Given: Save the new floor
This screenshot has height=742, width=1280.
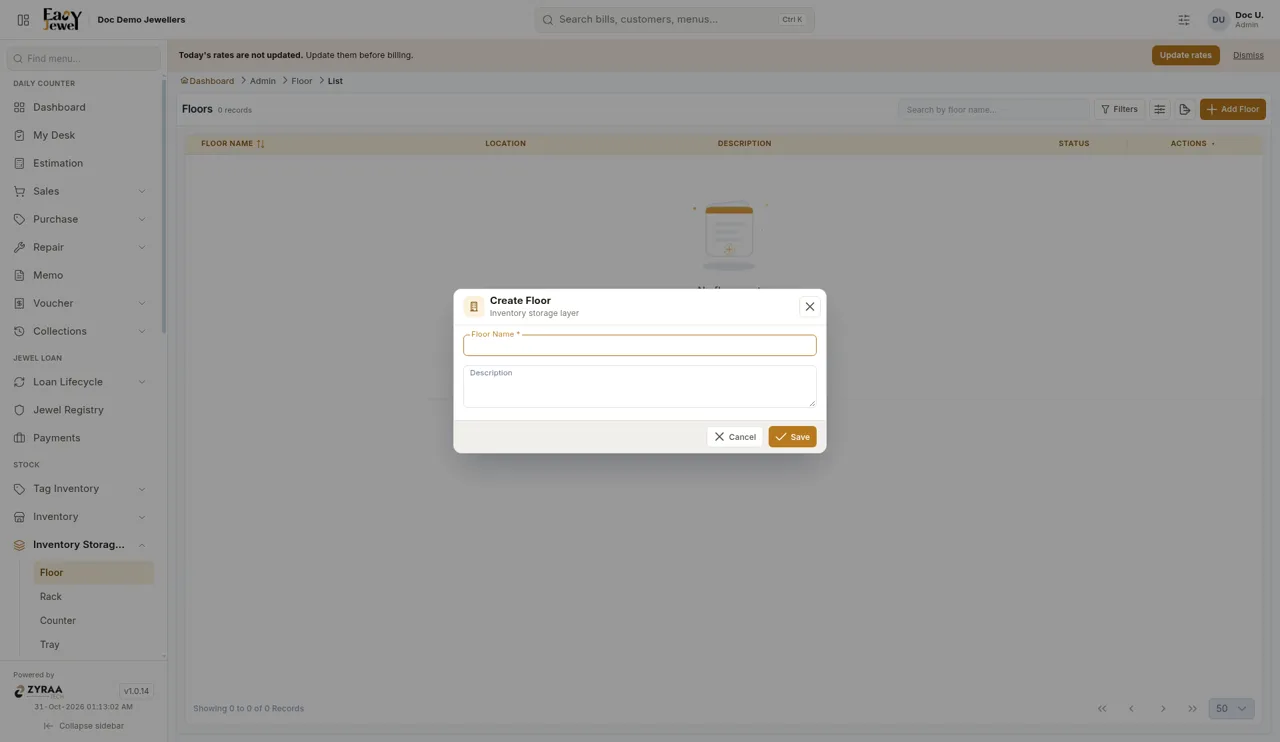Looking at the screenshot, I should click(792, 437).
